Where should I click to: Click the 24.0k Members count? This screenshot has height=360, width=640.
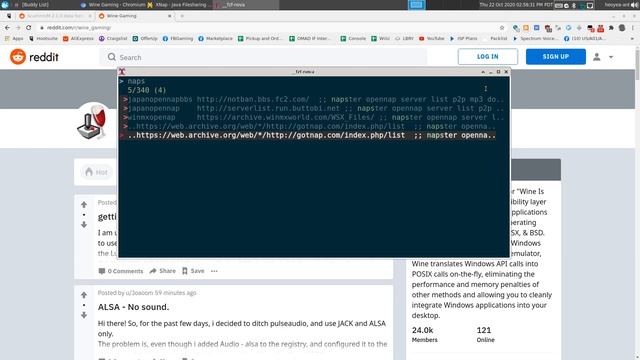[424, 334]
